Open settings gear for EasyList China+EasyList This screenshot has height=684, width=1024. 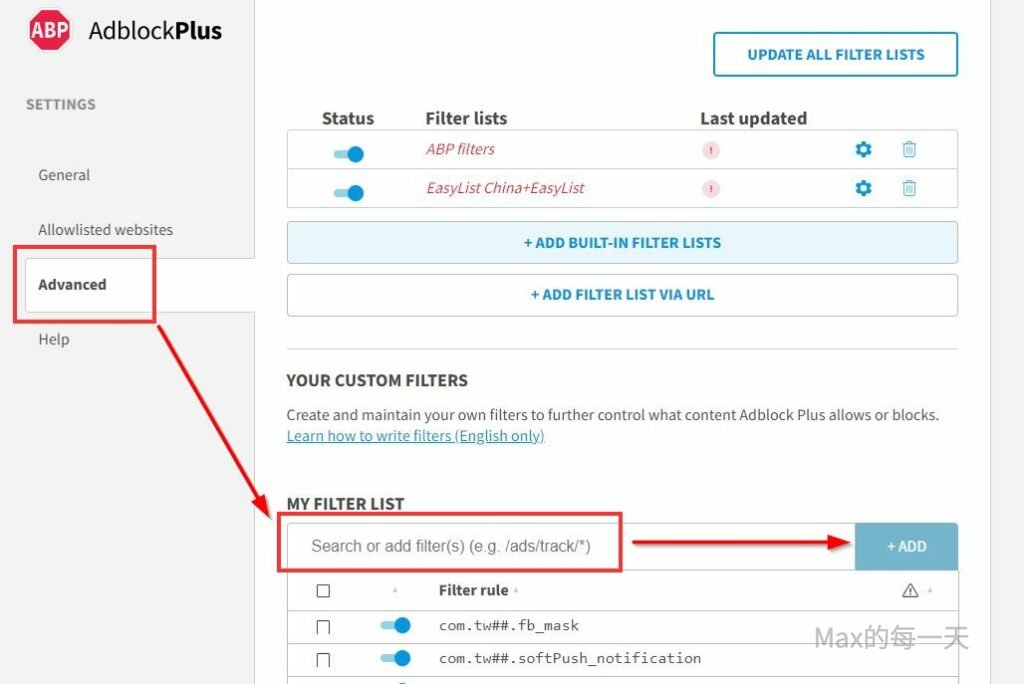pyautogui.click(x=863, y=188)
